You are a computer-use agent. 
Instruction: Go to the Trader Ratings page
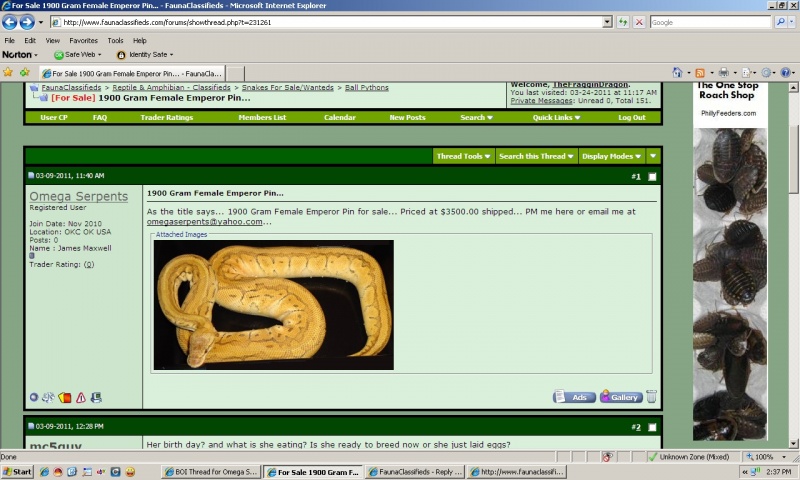click(x=167, y=117)
